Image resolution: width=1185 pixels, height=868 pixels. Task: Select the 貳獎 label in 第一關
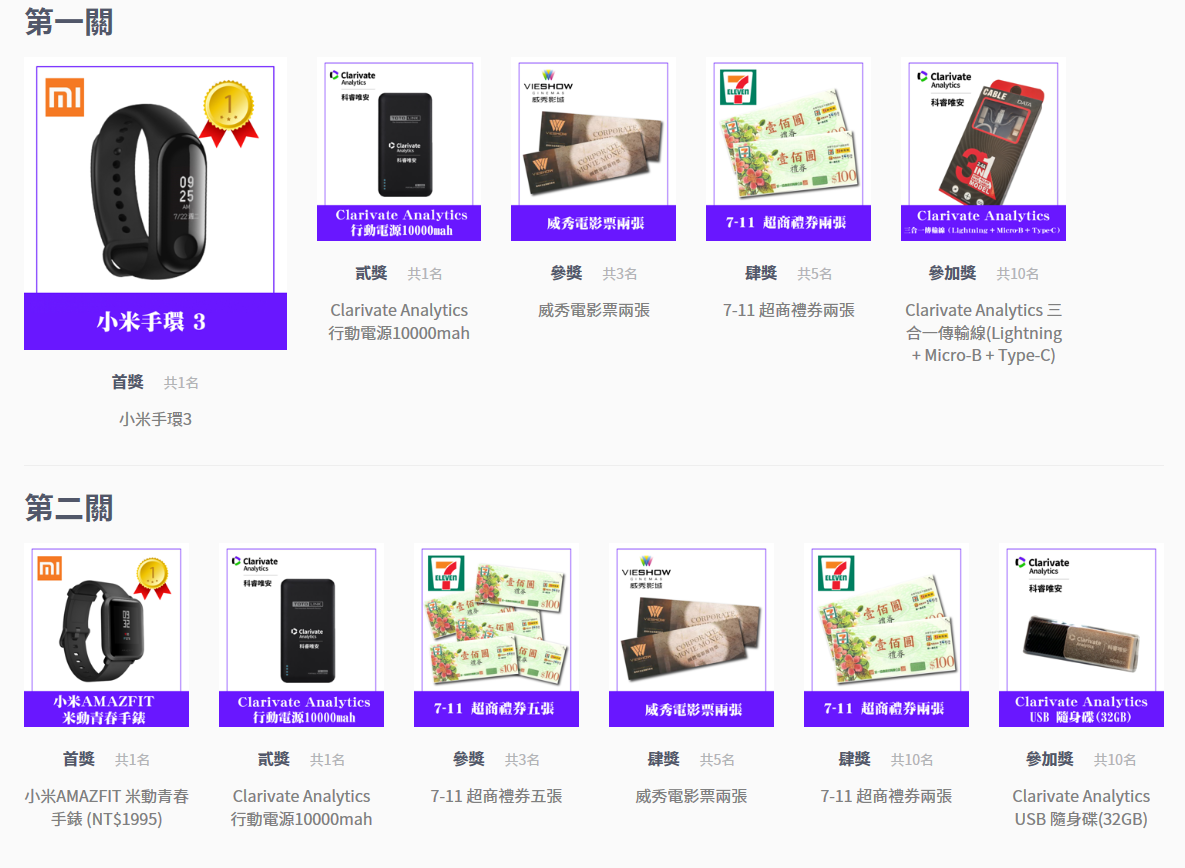371,273
